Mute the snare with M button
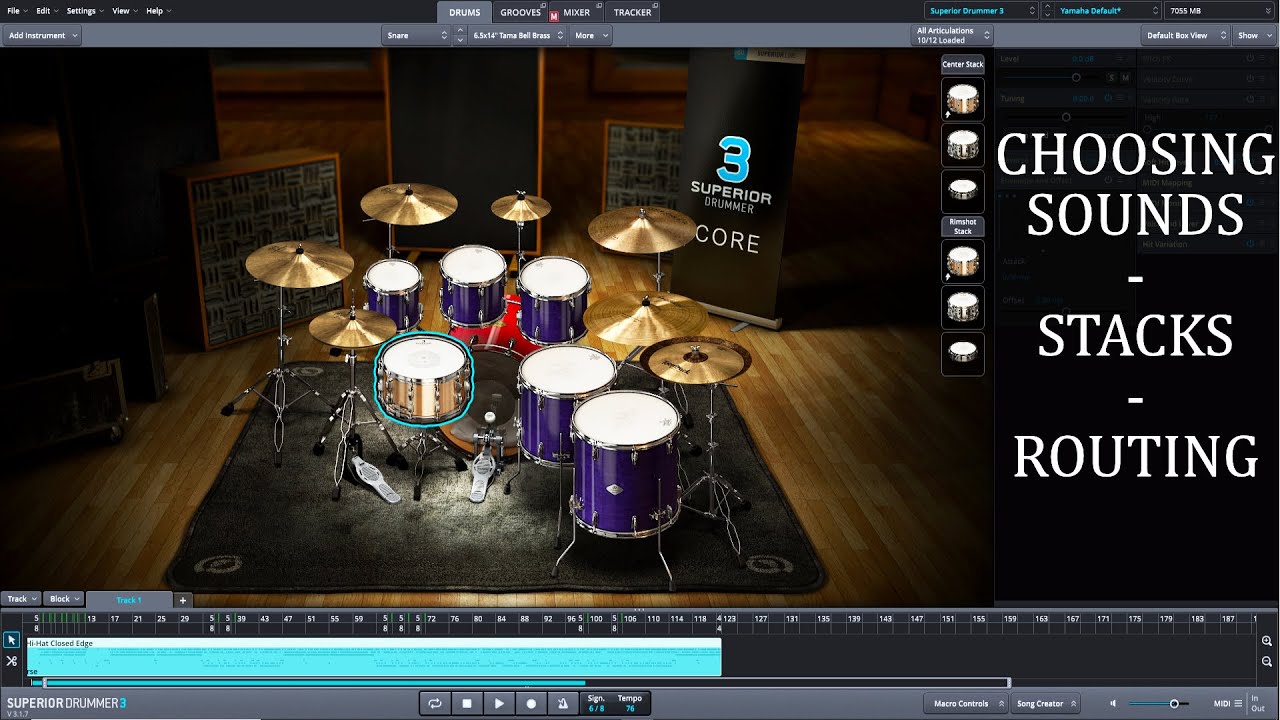 click(x=1125, y=77)
